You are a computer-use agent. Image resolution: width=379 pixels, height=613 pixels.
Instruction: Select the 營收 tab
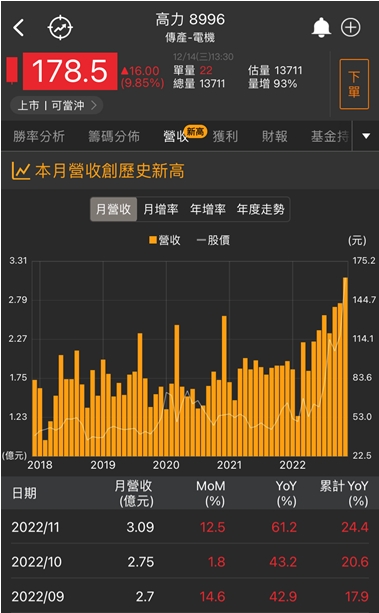click(176, 137)
